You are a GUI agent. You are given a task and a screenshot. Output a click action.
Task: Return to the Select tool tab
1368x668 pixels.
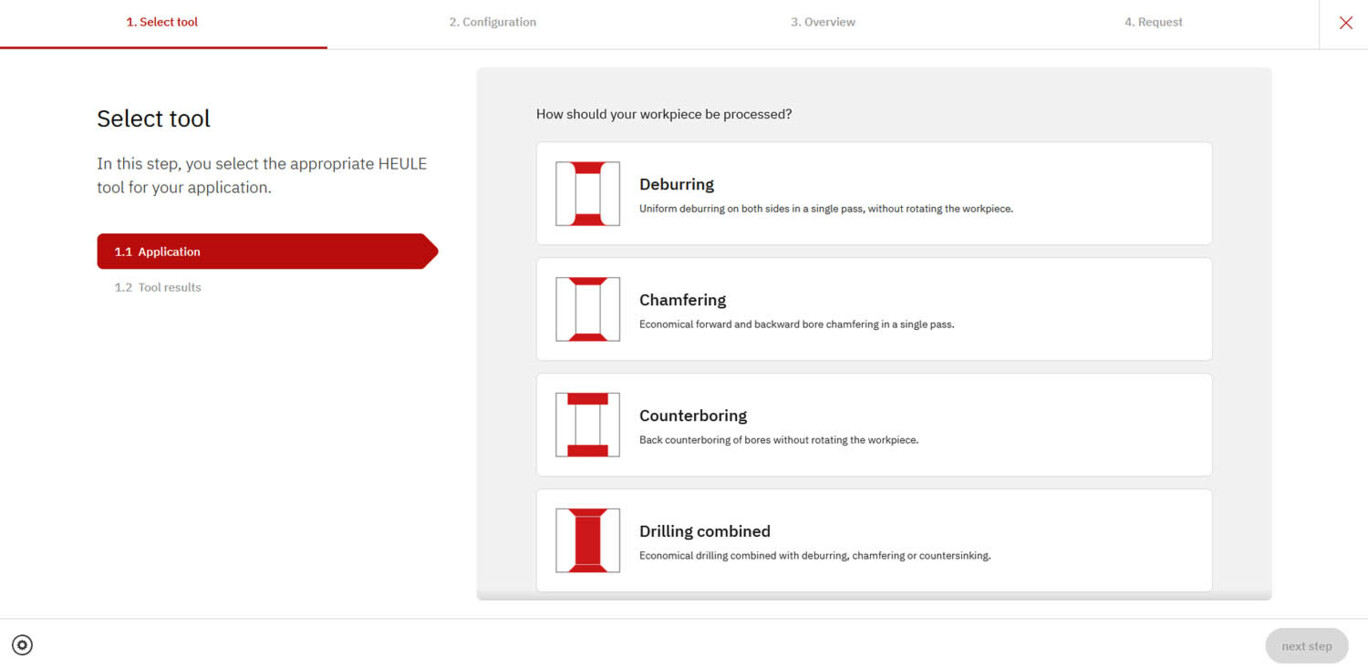[x=161, y=21]
